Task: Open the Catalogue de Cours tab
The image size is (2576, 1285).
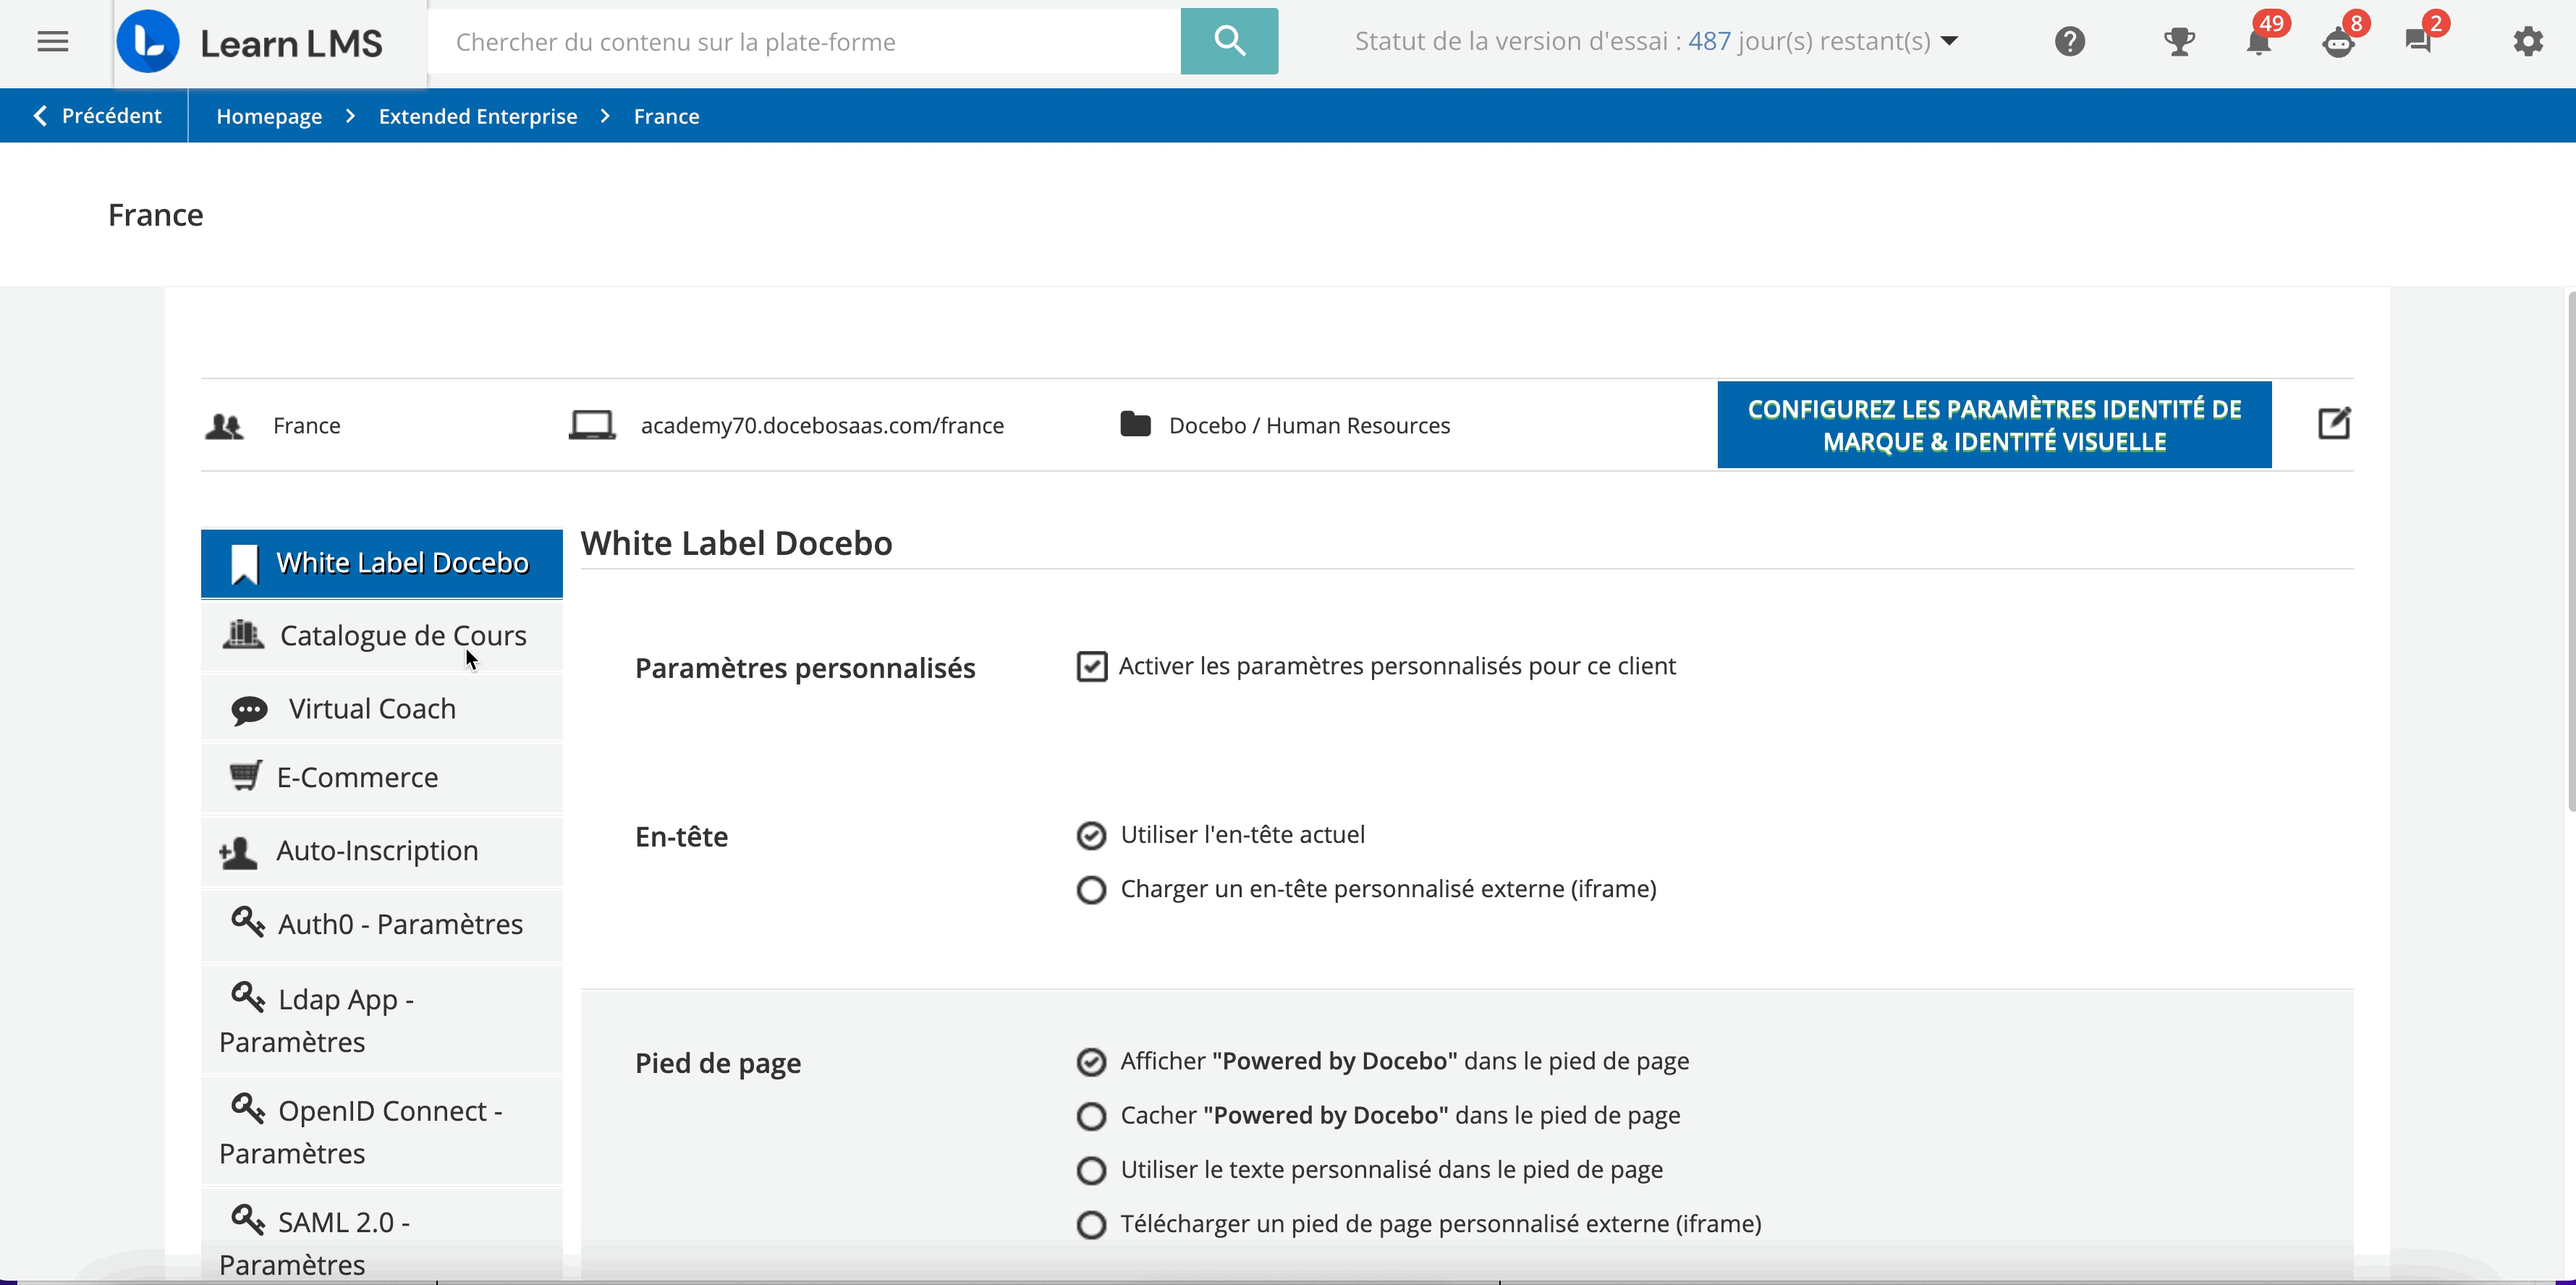Action: point(382,636)
